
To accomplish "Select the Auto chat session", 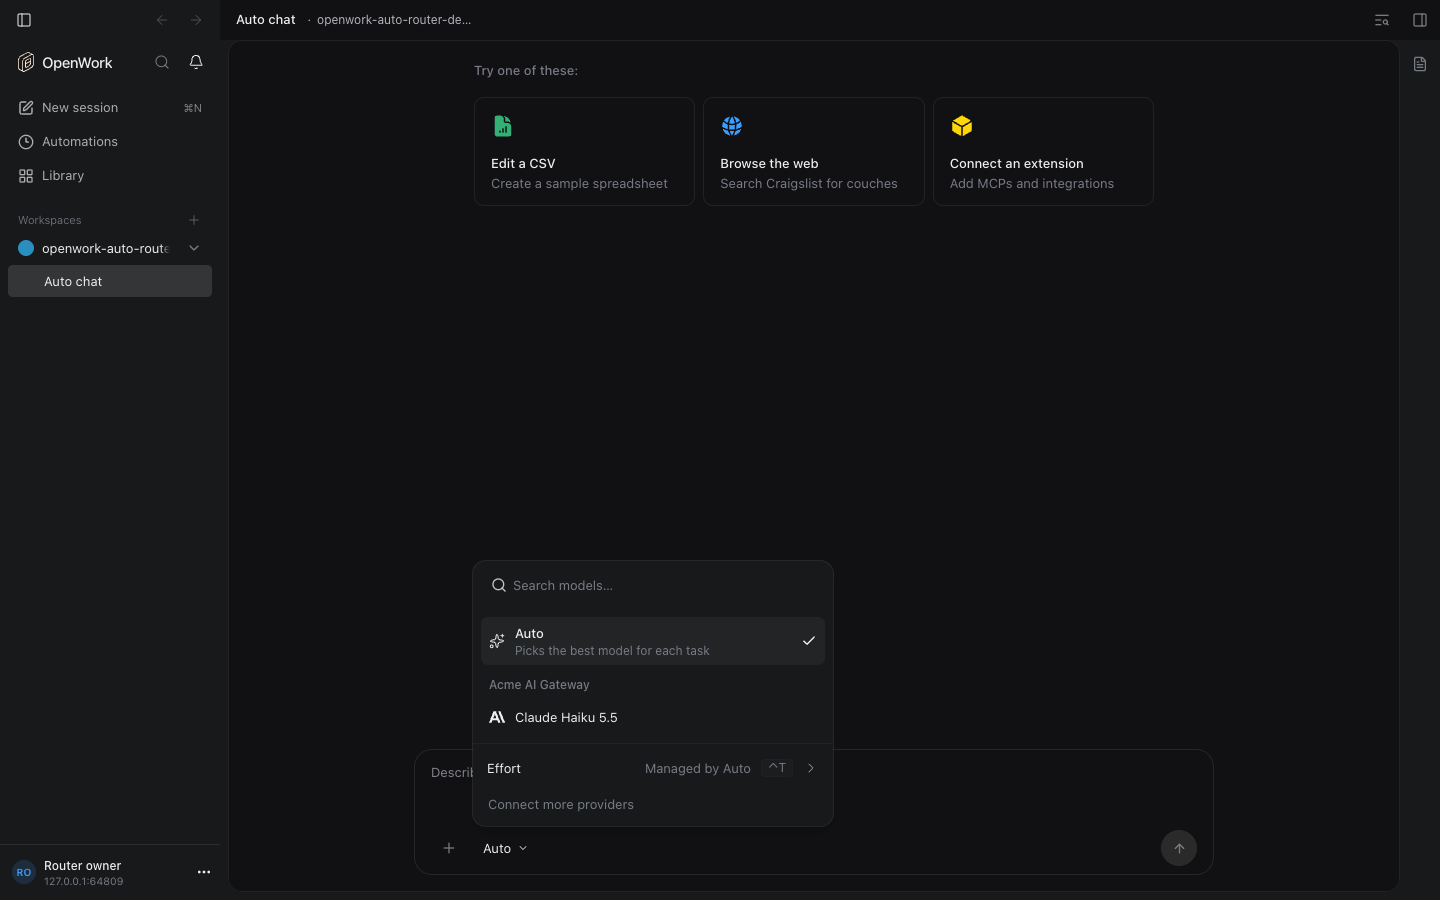I will (110, 281).
